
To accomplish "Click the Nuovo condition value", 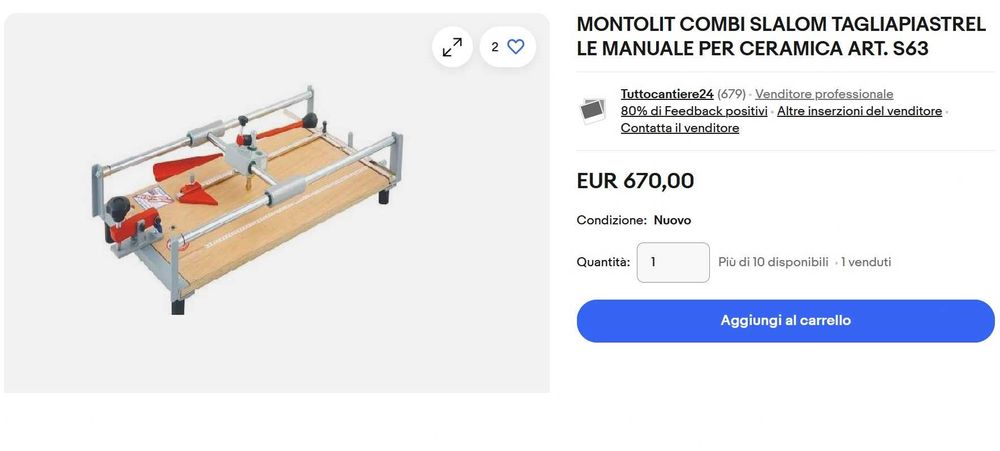I will pyautogui.click(x=672, y=220).
